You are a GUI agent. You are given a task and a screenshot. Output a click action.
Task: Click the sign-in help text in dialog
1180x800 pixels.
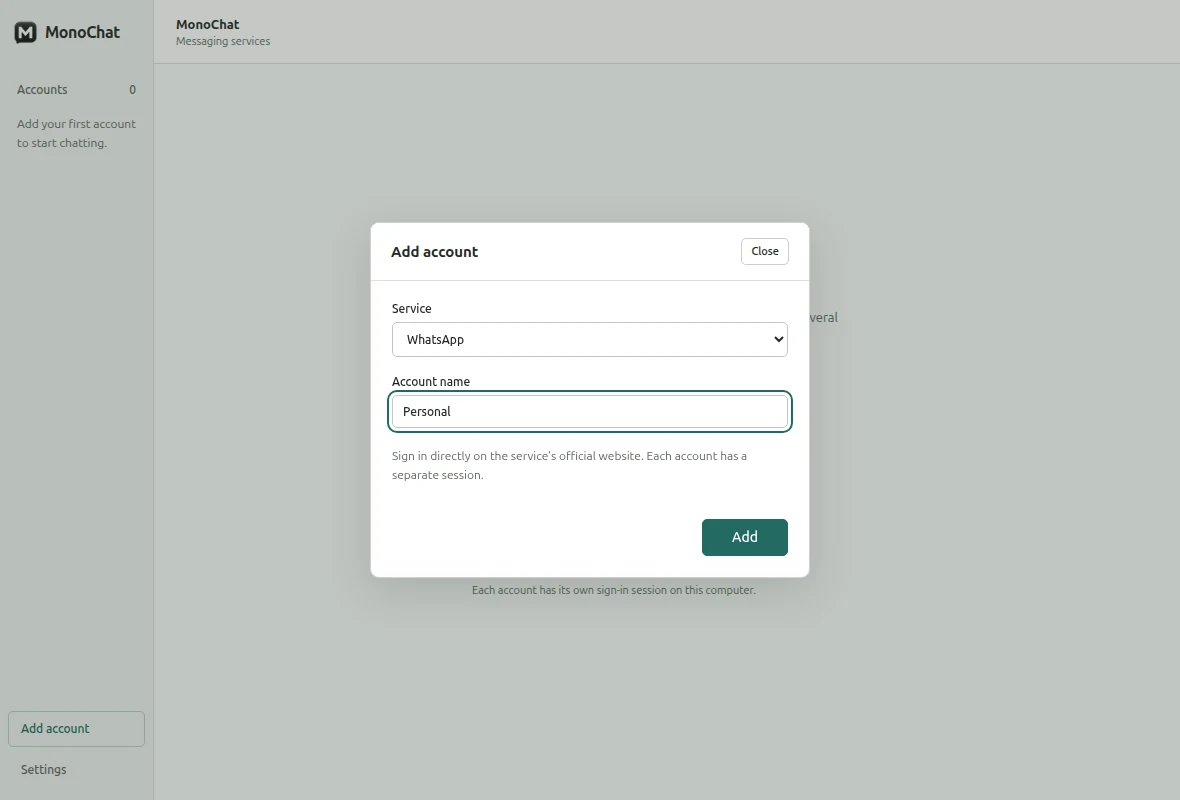tap(569, 465)
